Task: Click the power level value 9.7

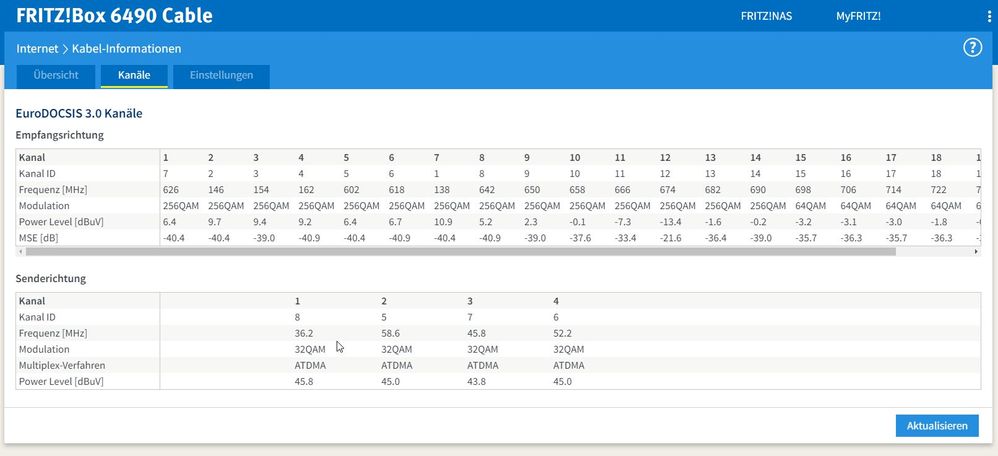Action: coord(214,222)
